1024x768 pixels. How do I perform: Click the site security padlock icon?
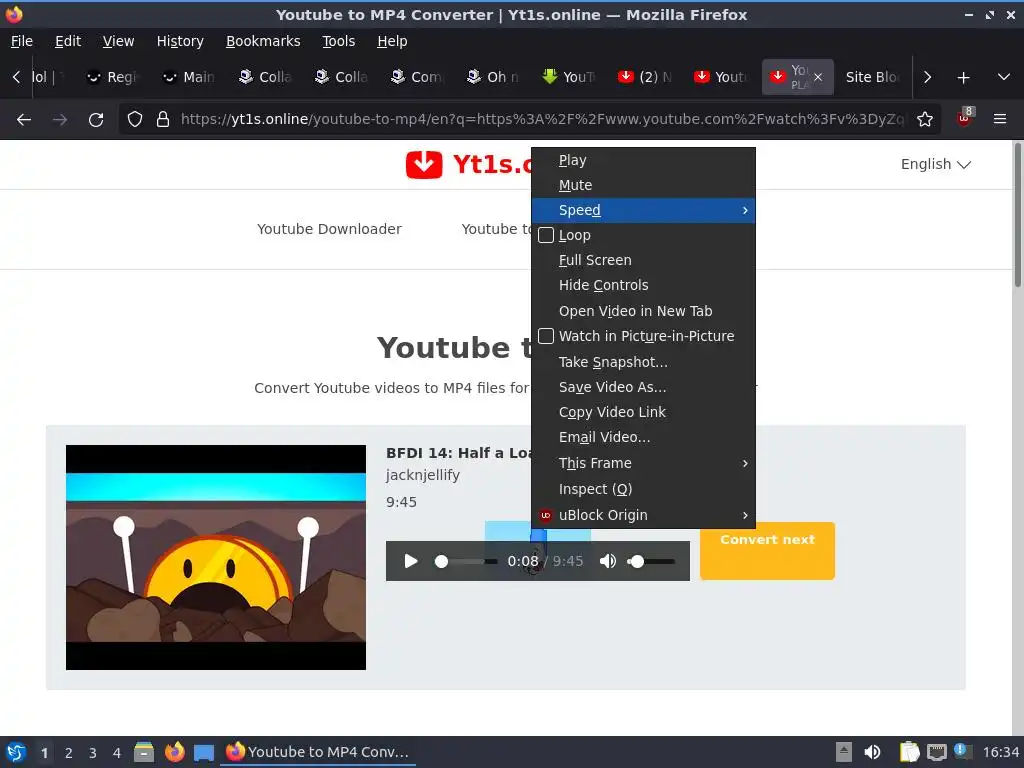pyautogui.click(x=163, y=120)
